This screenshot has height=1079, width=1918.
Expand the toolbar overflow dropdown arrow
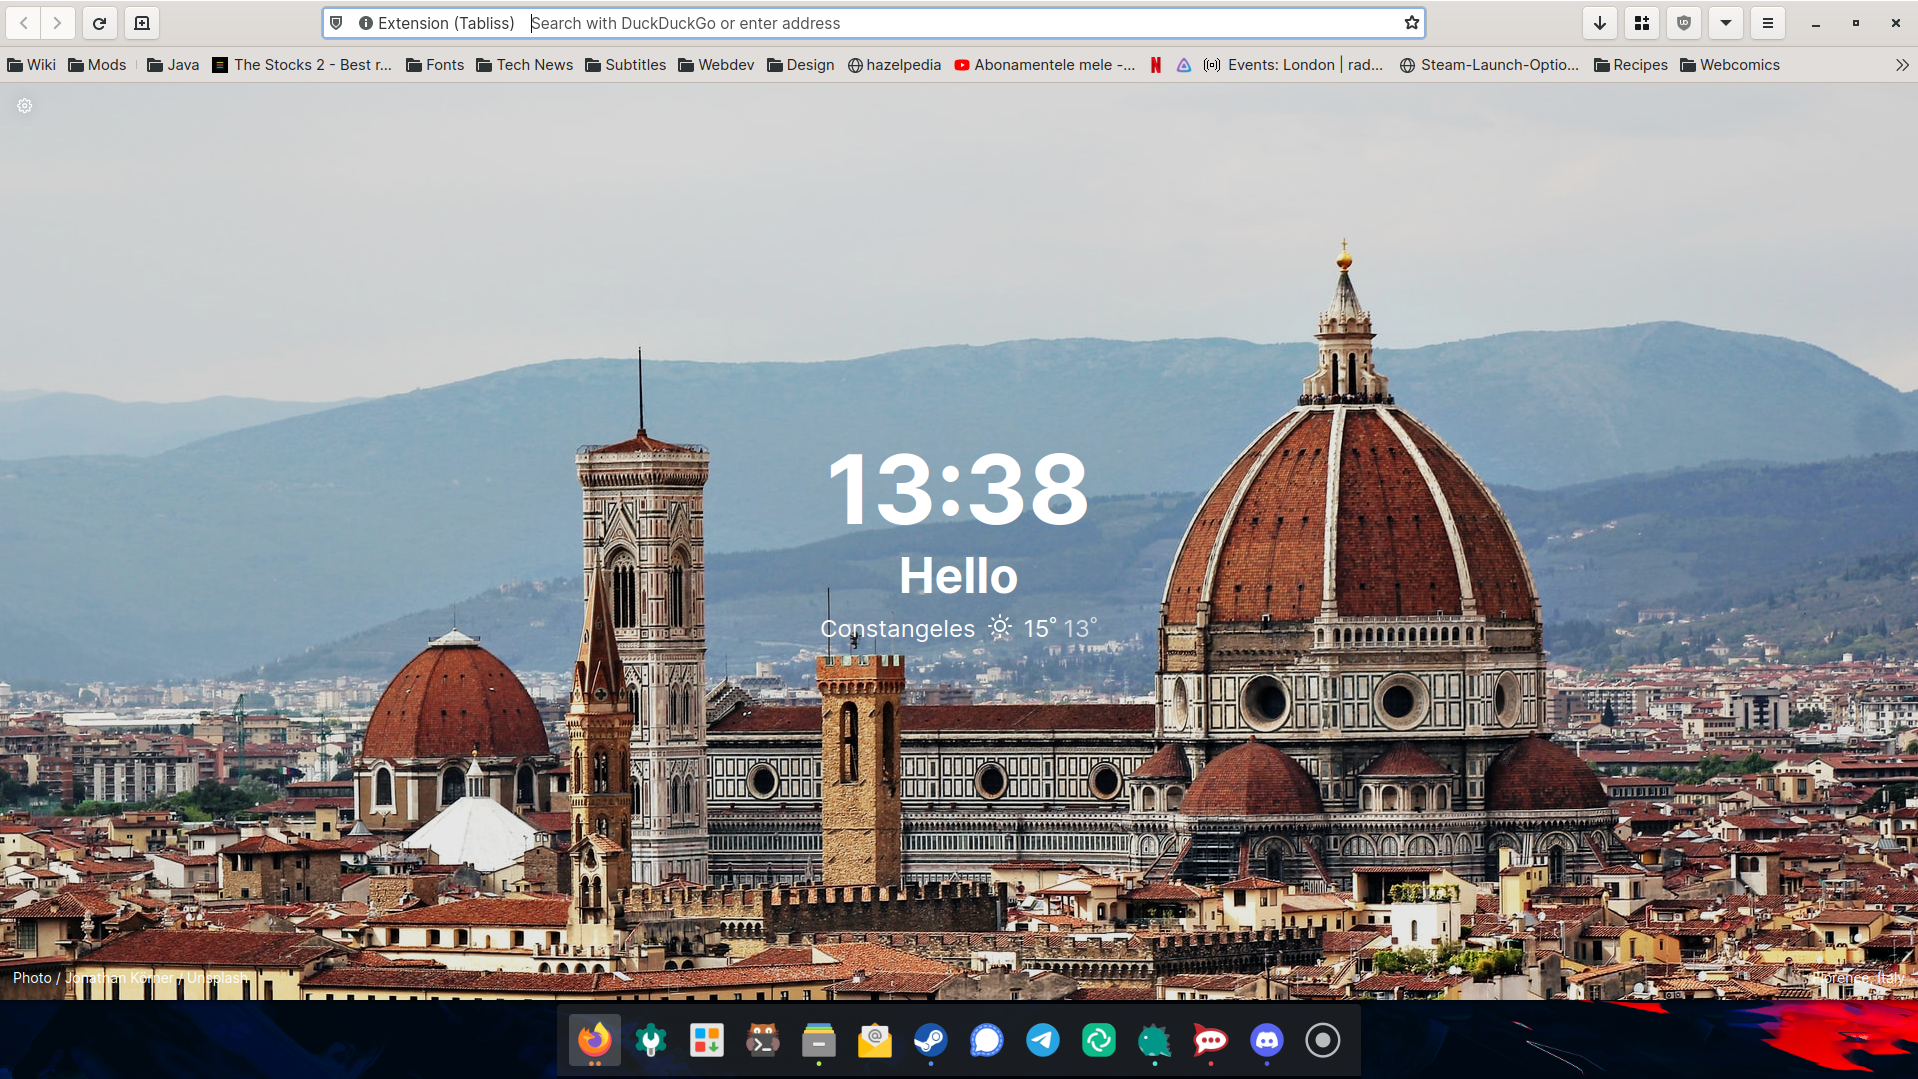point(1725,23)
